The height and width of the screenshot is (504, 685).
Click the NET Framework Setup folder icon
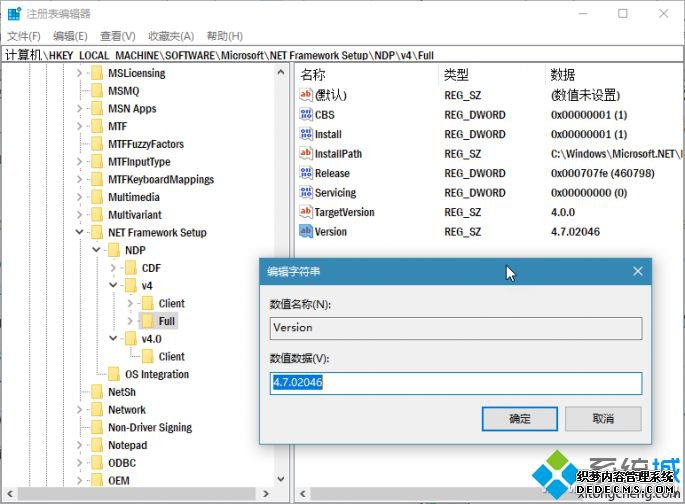click(97, 232)
